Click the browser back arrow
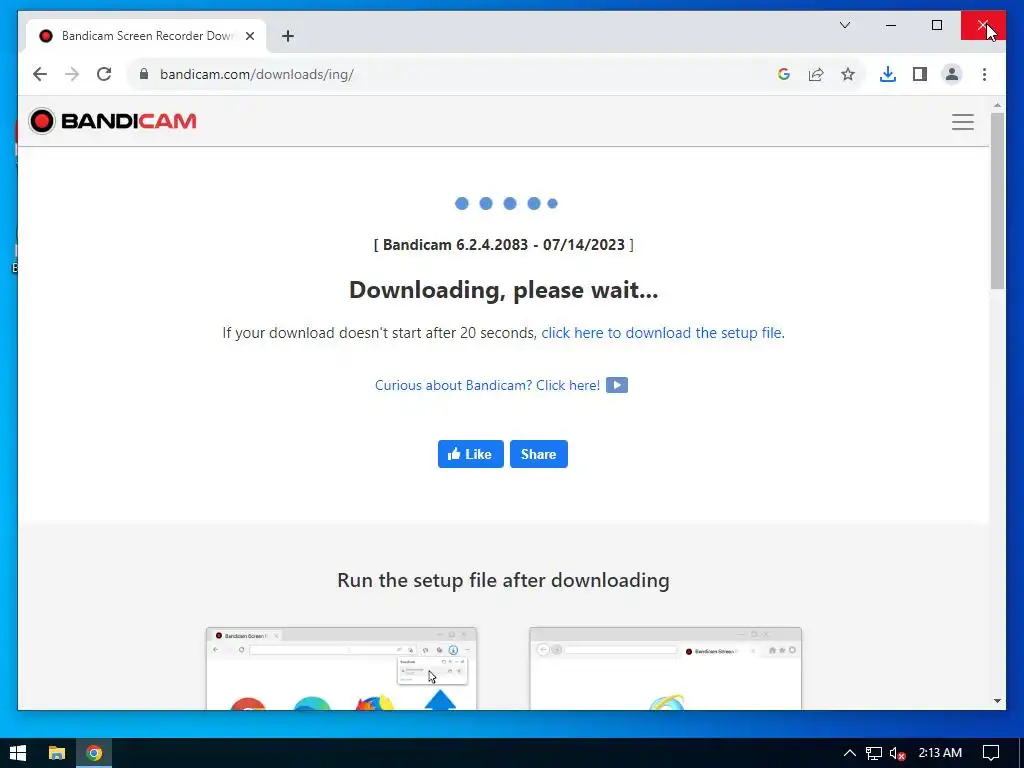Viewport: 1024px width, 768px height. tap(40, 74)
